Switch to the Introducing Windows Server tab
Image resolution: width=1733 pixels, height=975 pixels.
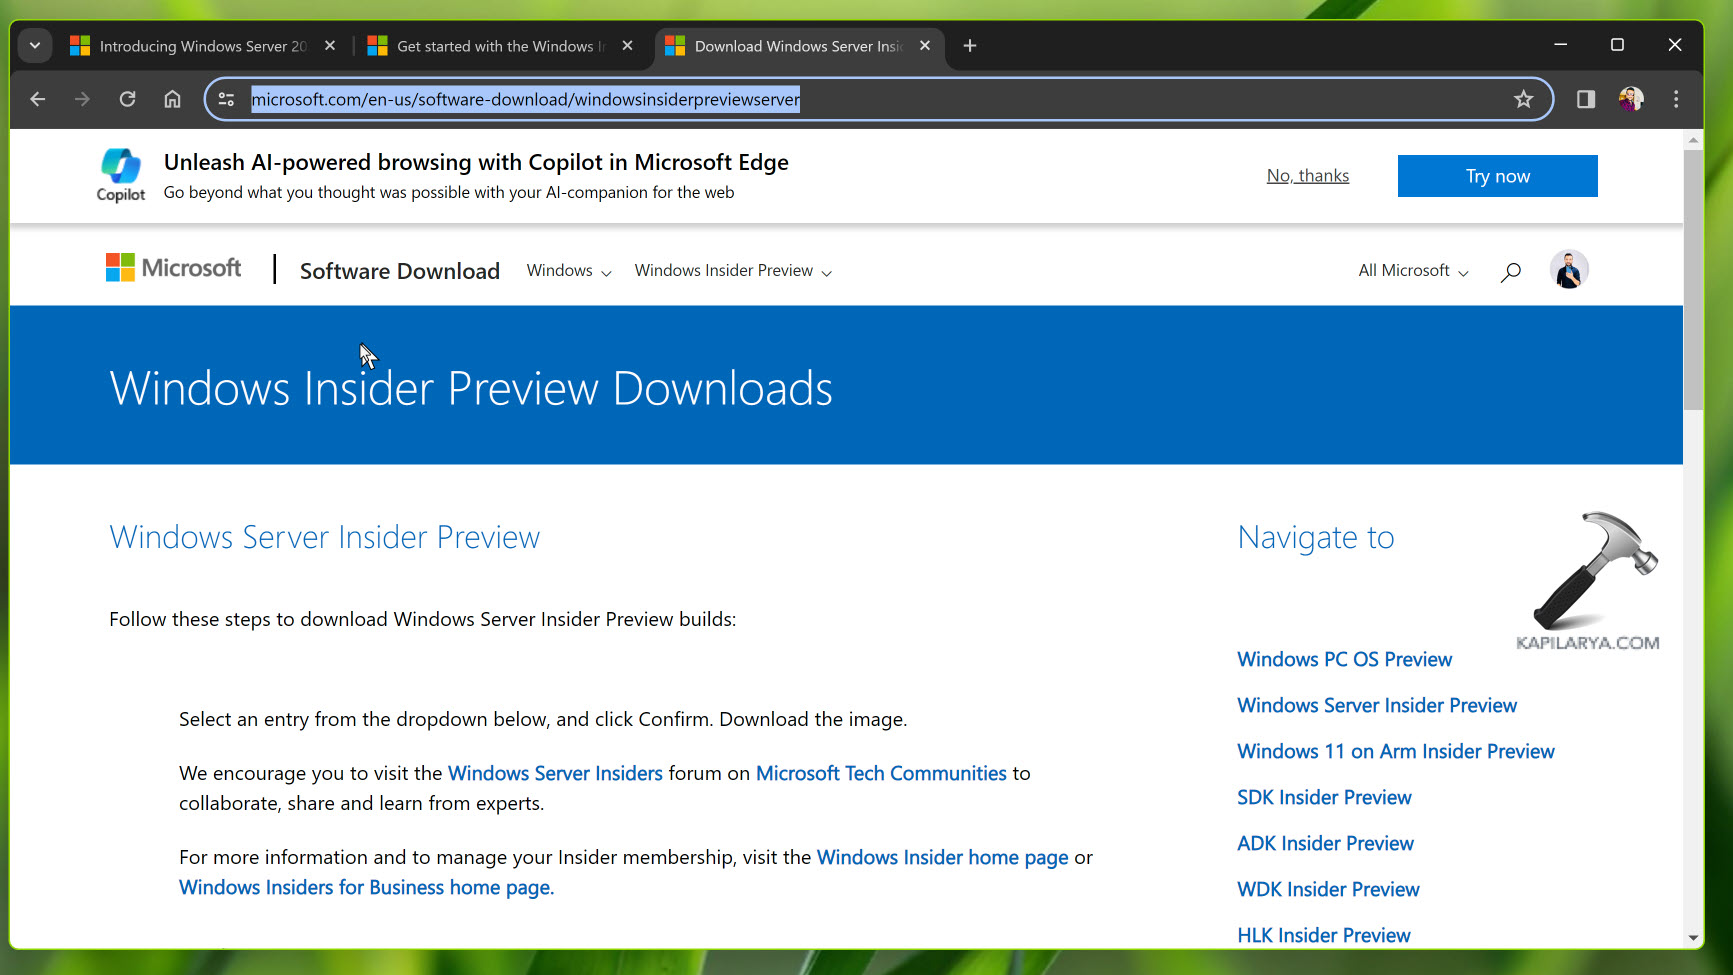click(x=190, y=45)
